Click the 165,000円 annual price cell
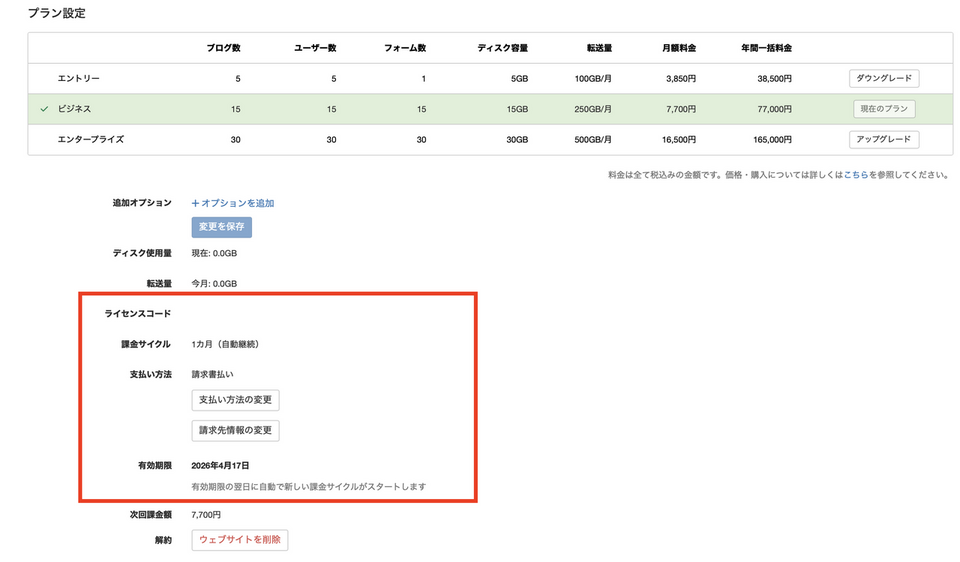 click(770, 139)
